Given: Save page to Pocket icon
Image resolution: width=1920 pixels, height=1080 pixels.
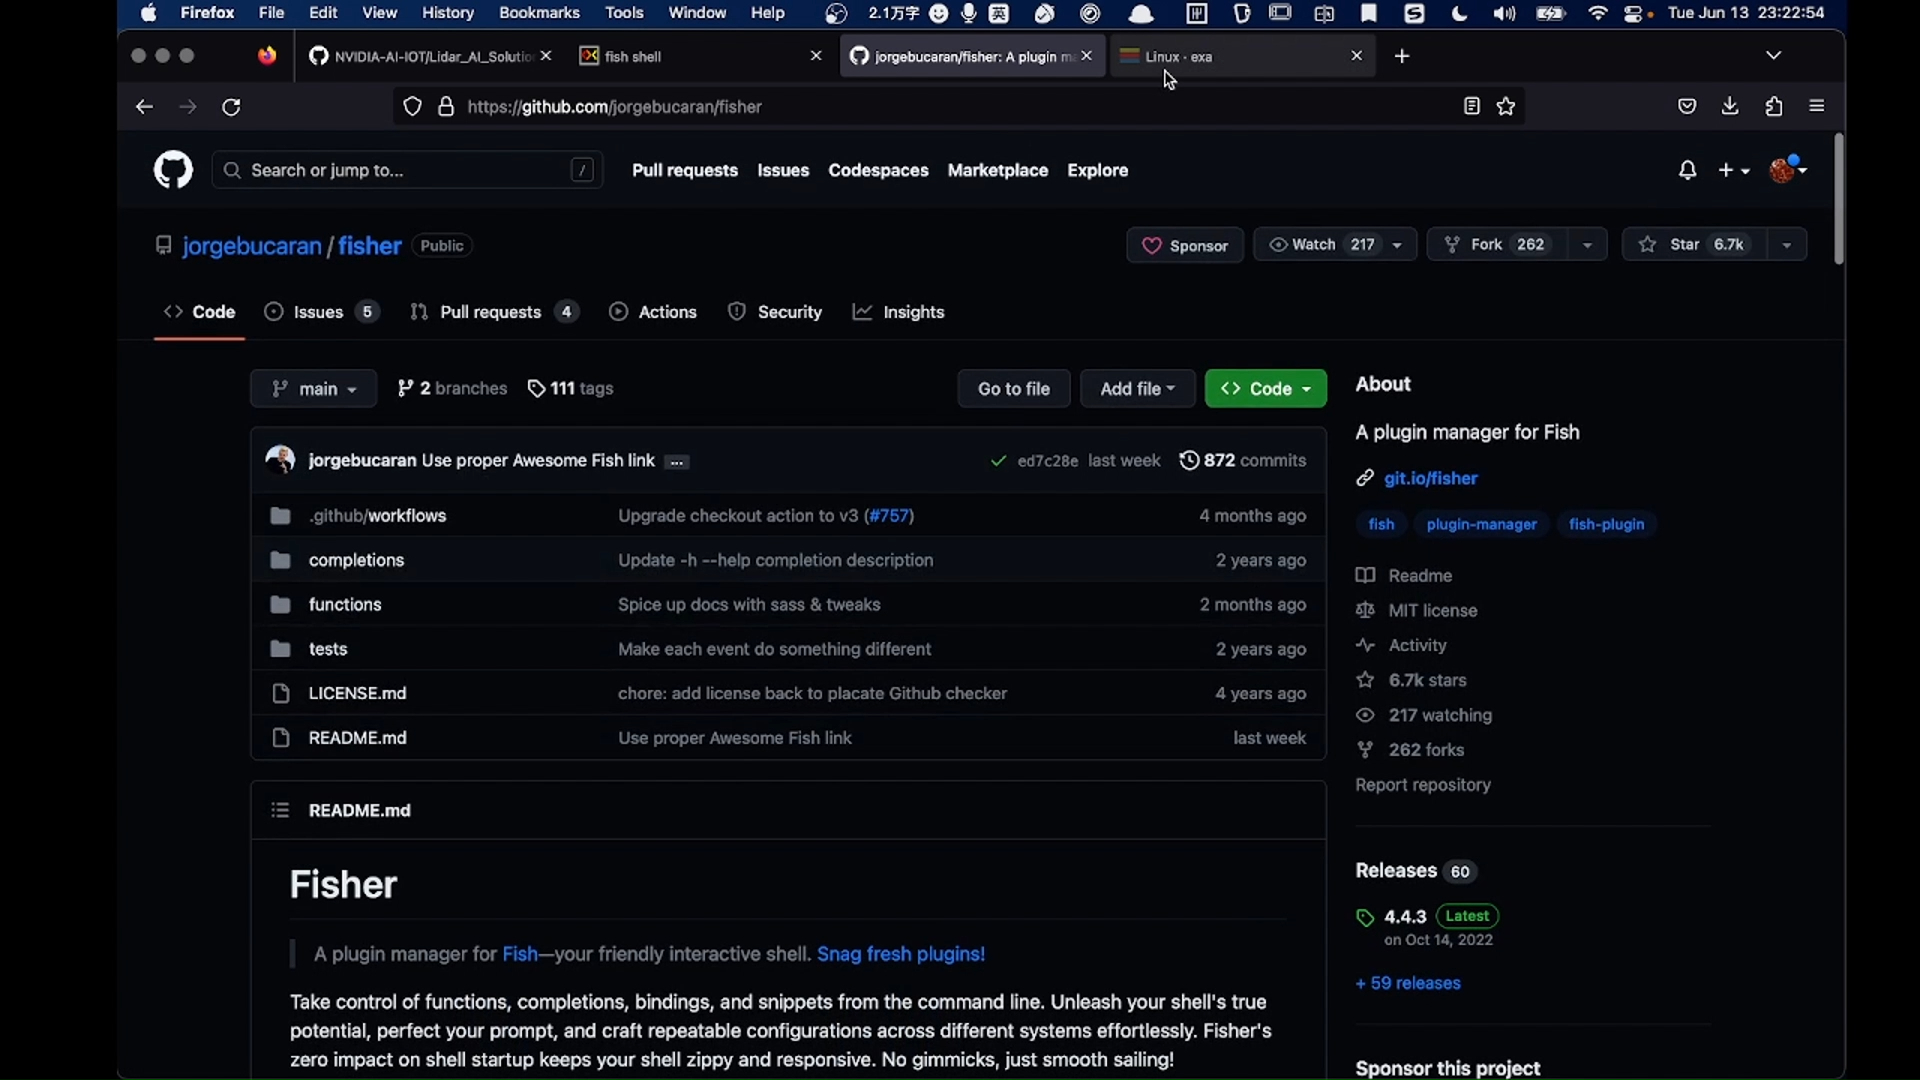Looking at the screenshot, I should coord(1687,106).
